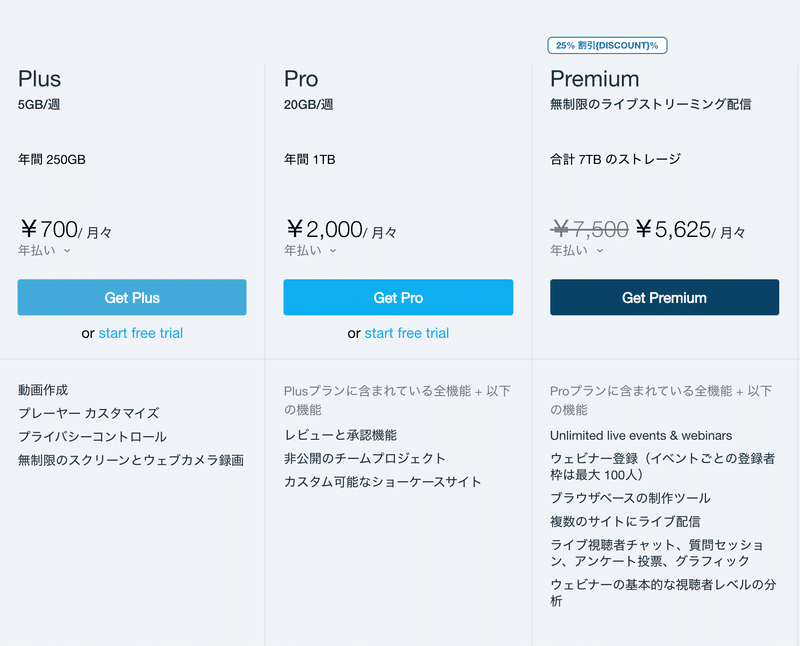
Task: Click the ¥5,625 discounted Premium price
Action: point(673,230)
